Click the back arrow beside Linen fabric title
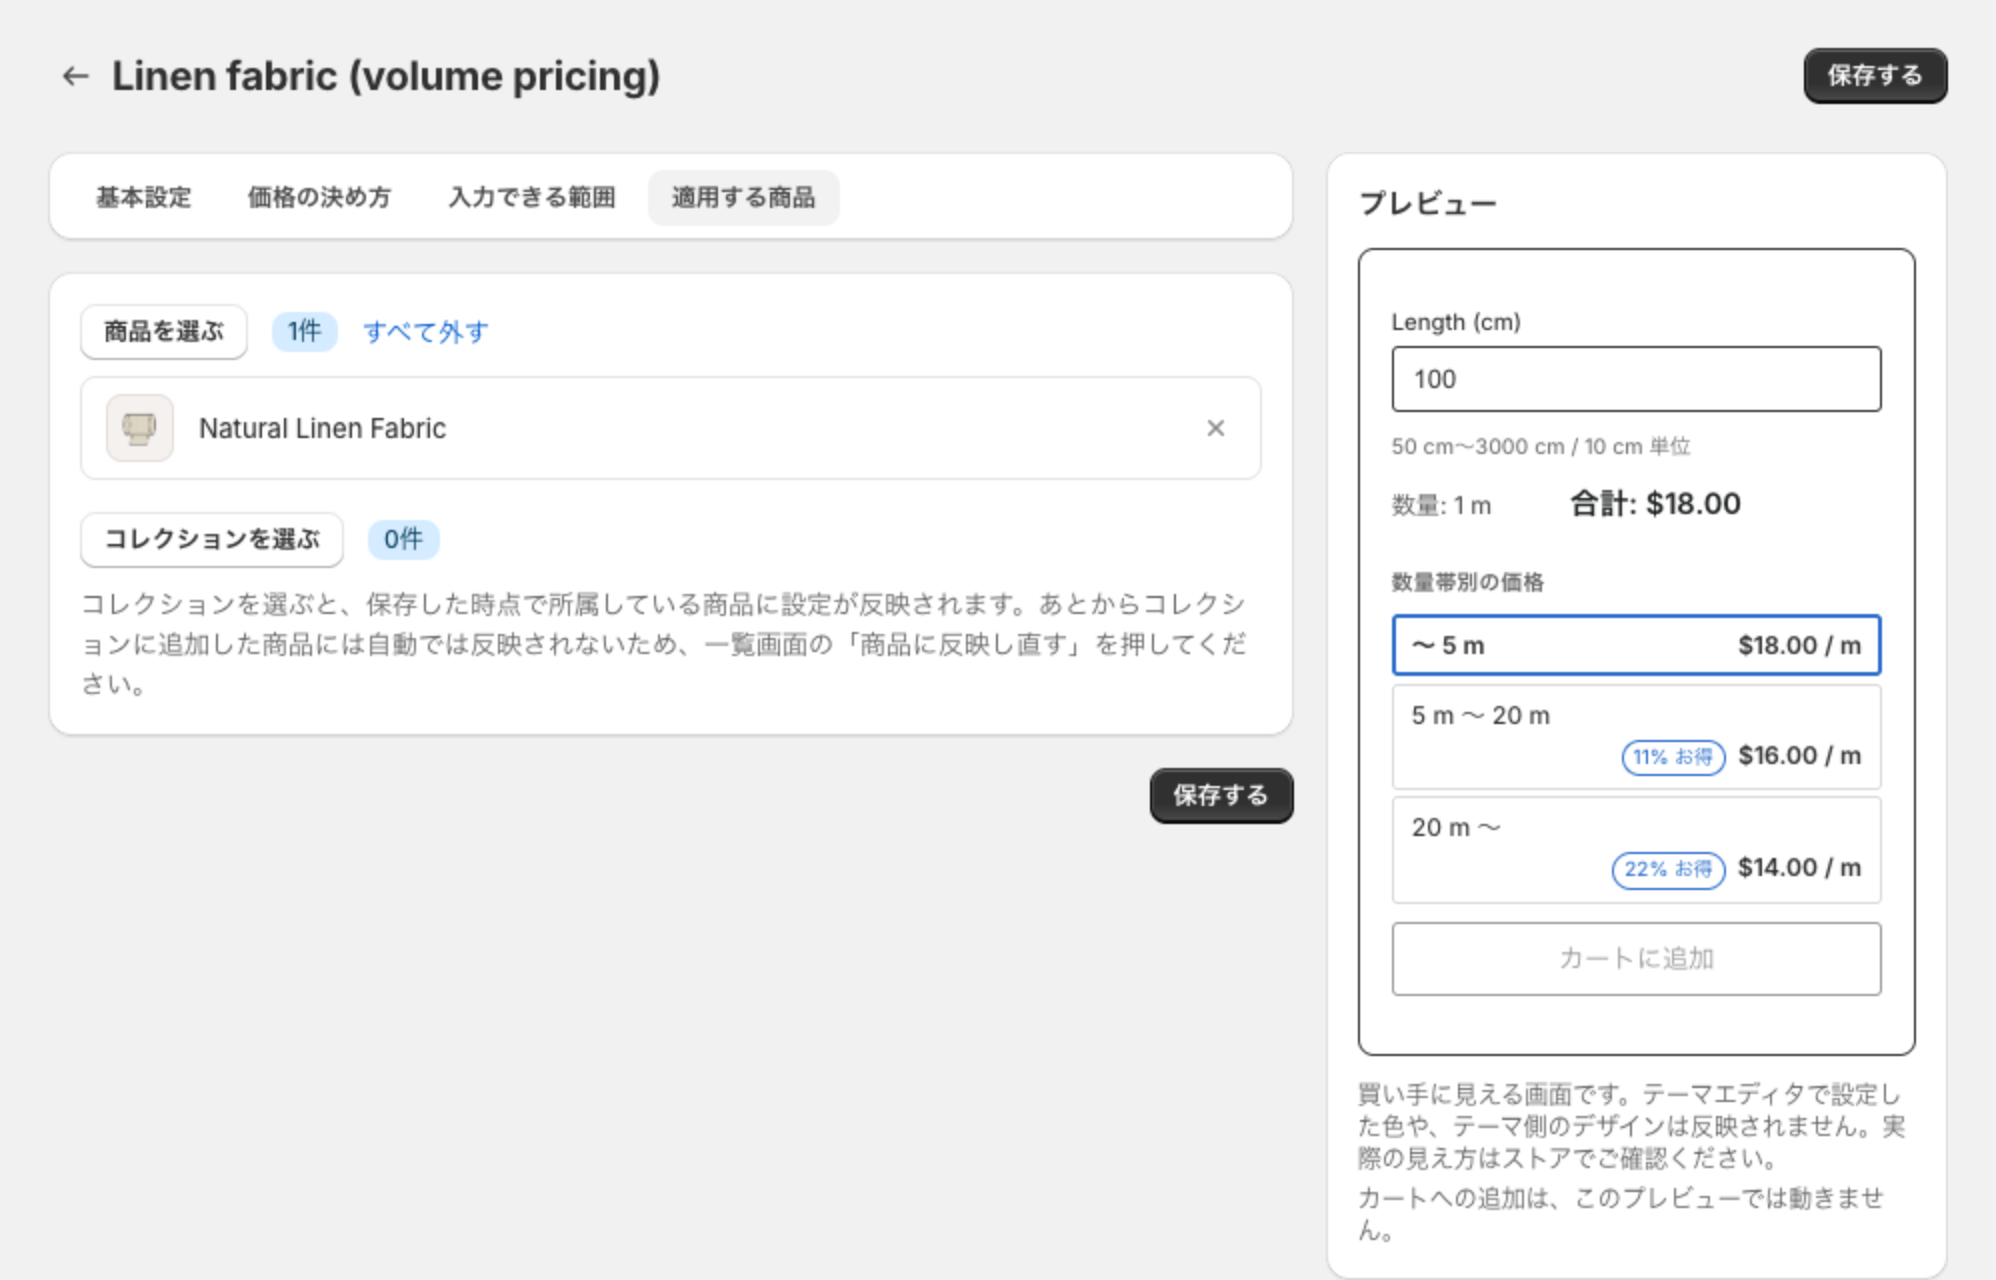 point(75,76)
